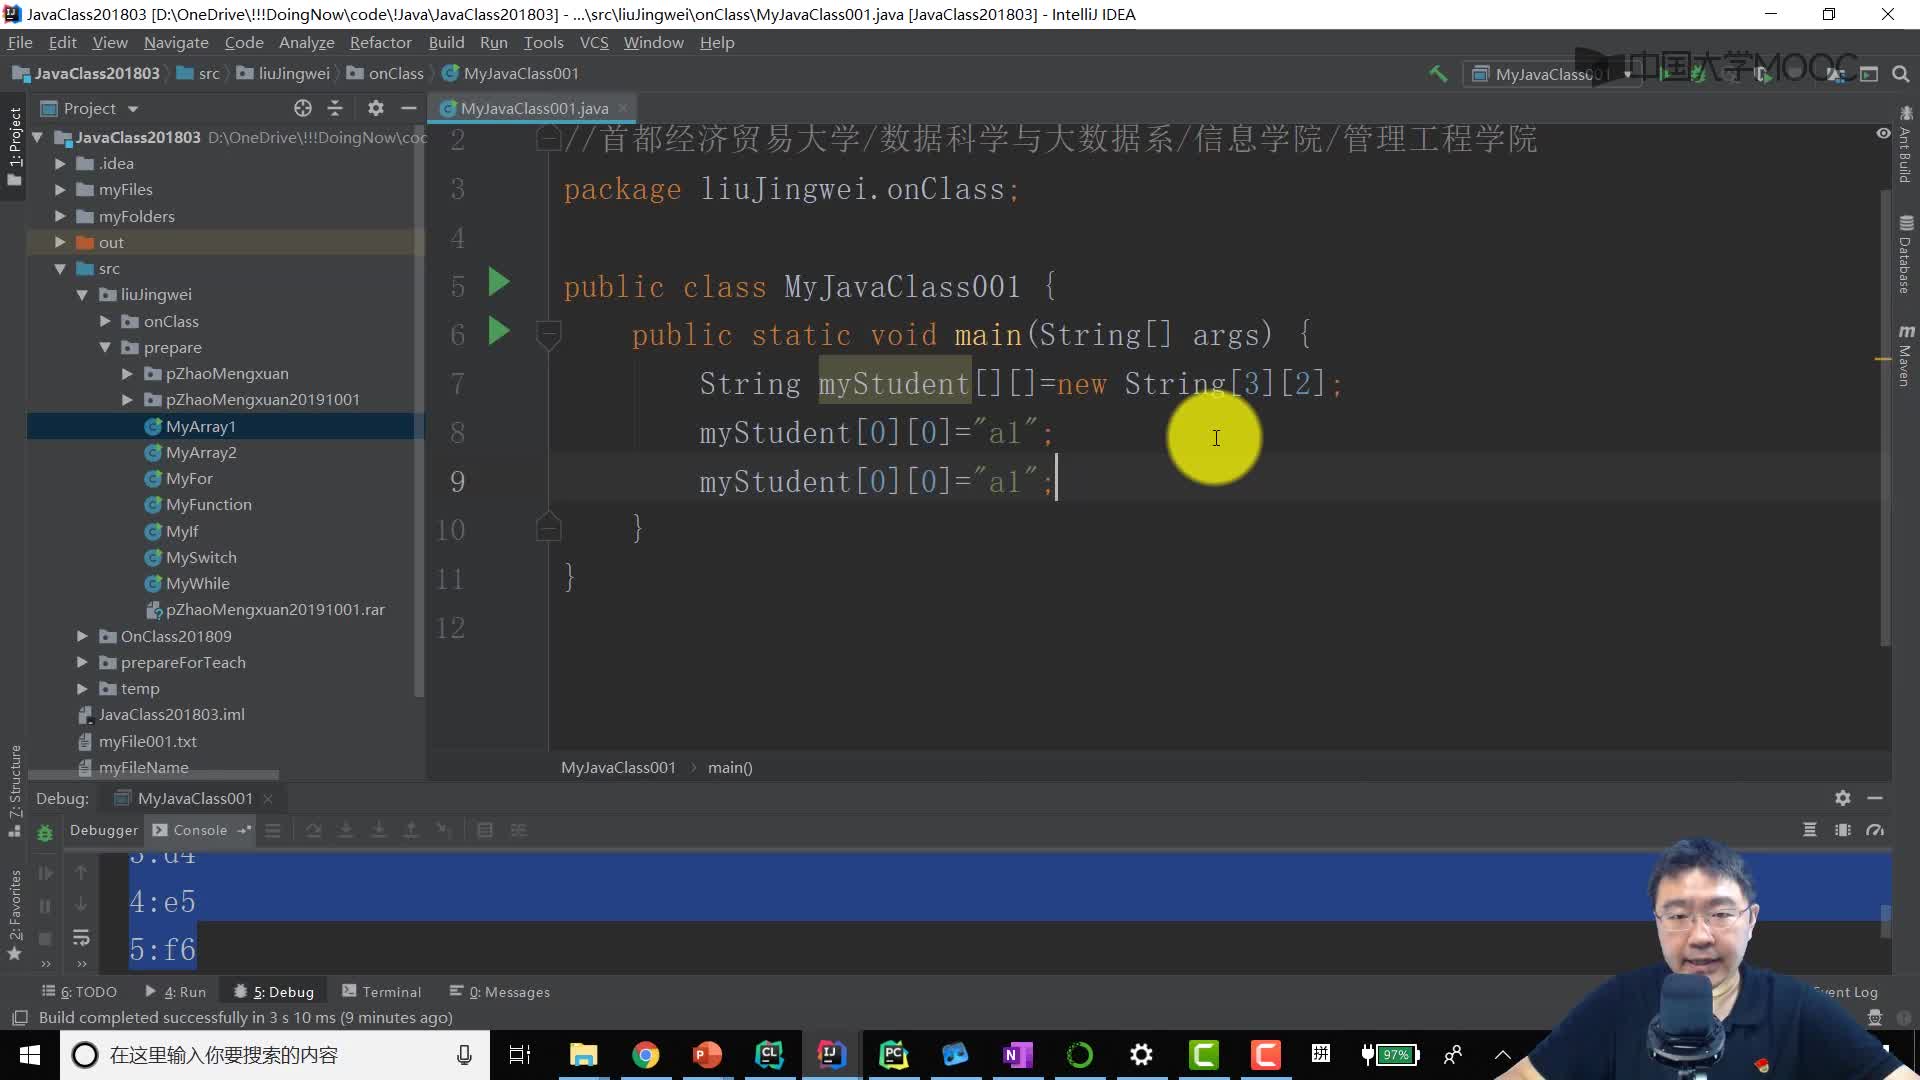The height and width of the screenshot is (1080, 1920).
Task: Toggle fold marker on line 2 comment
Action: [x=548, y=139]
